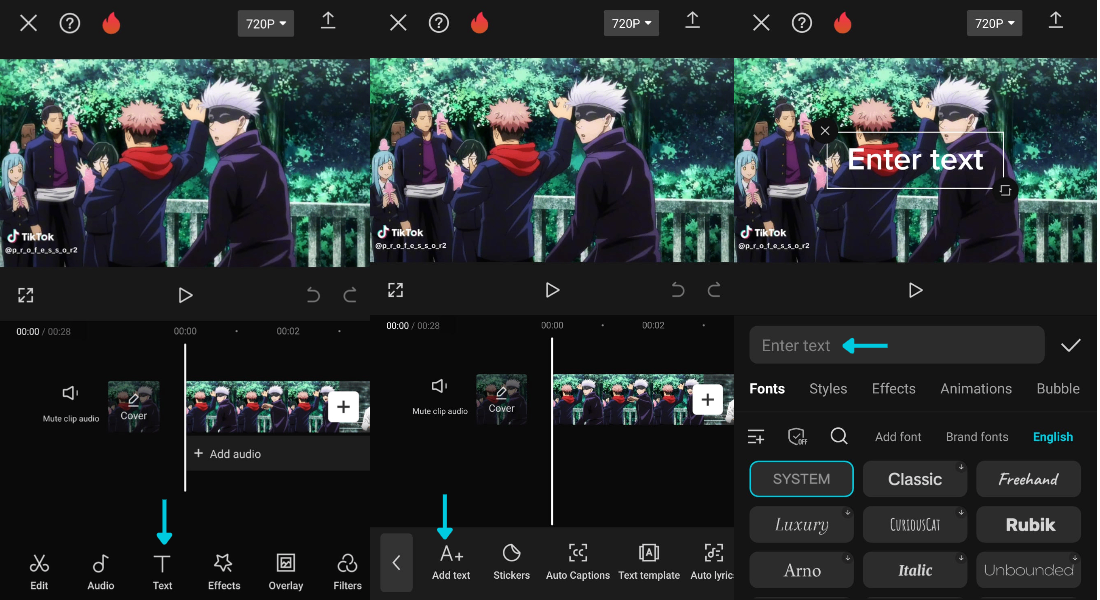Open Stickers in middle panel
The height and width of the screenshot is (600, 1100).
click(511, 562)
